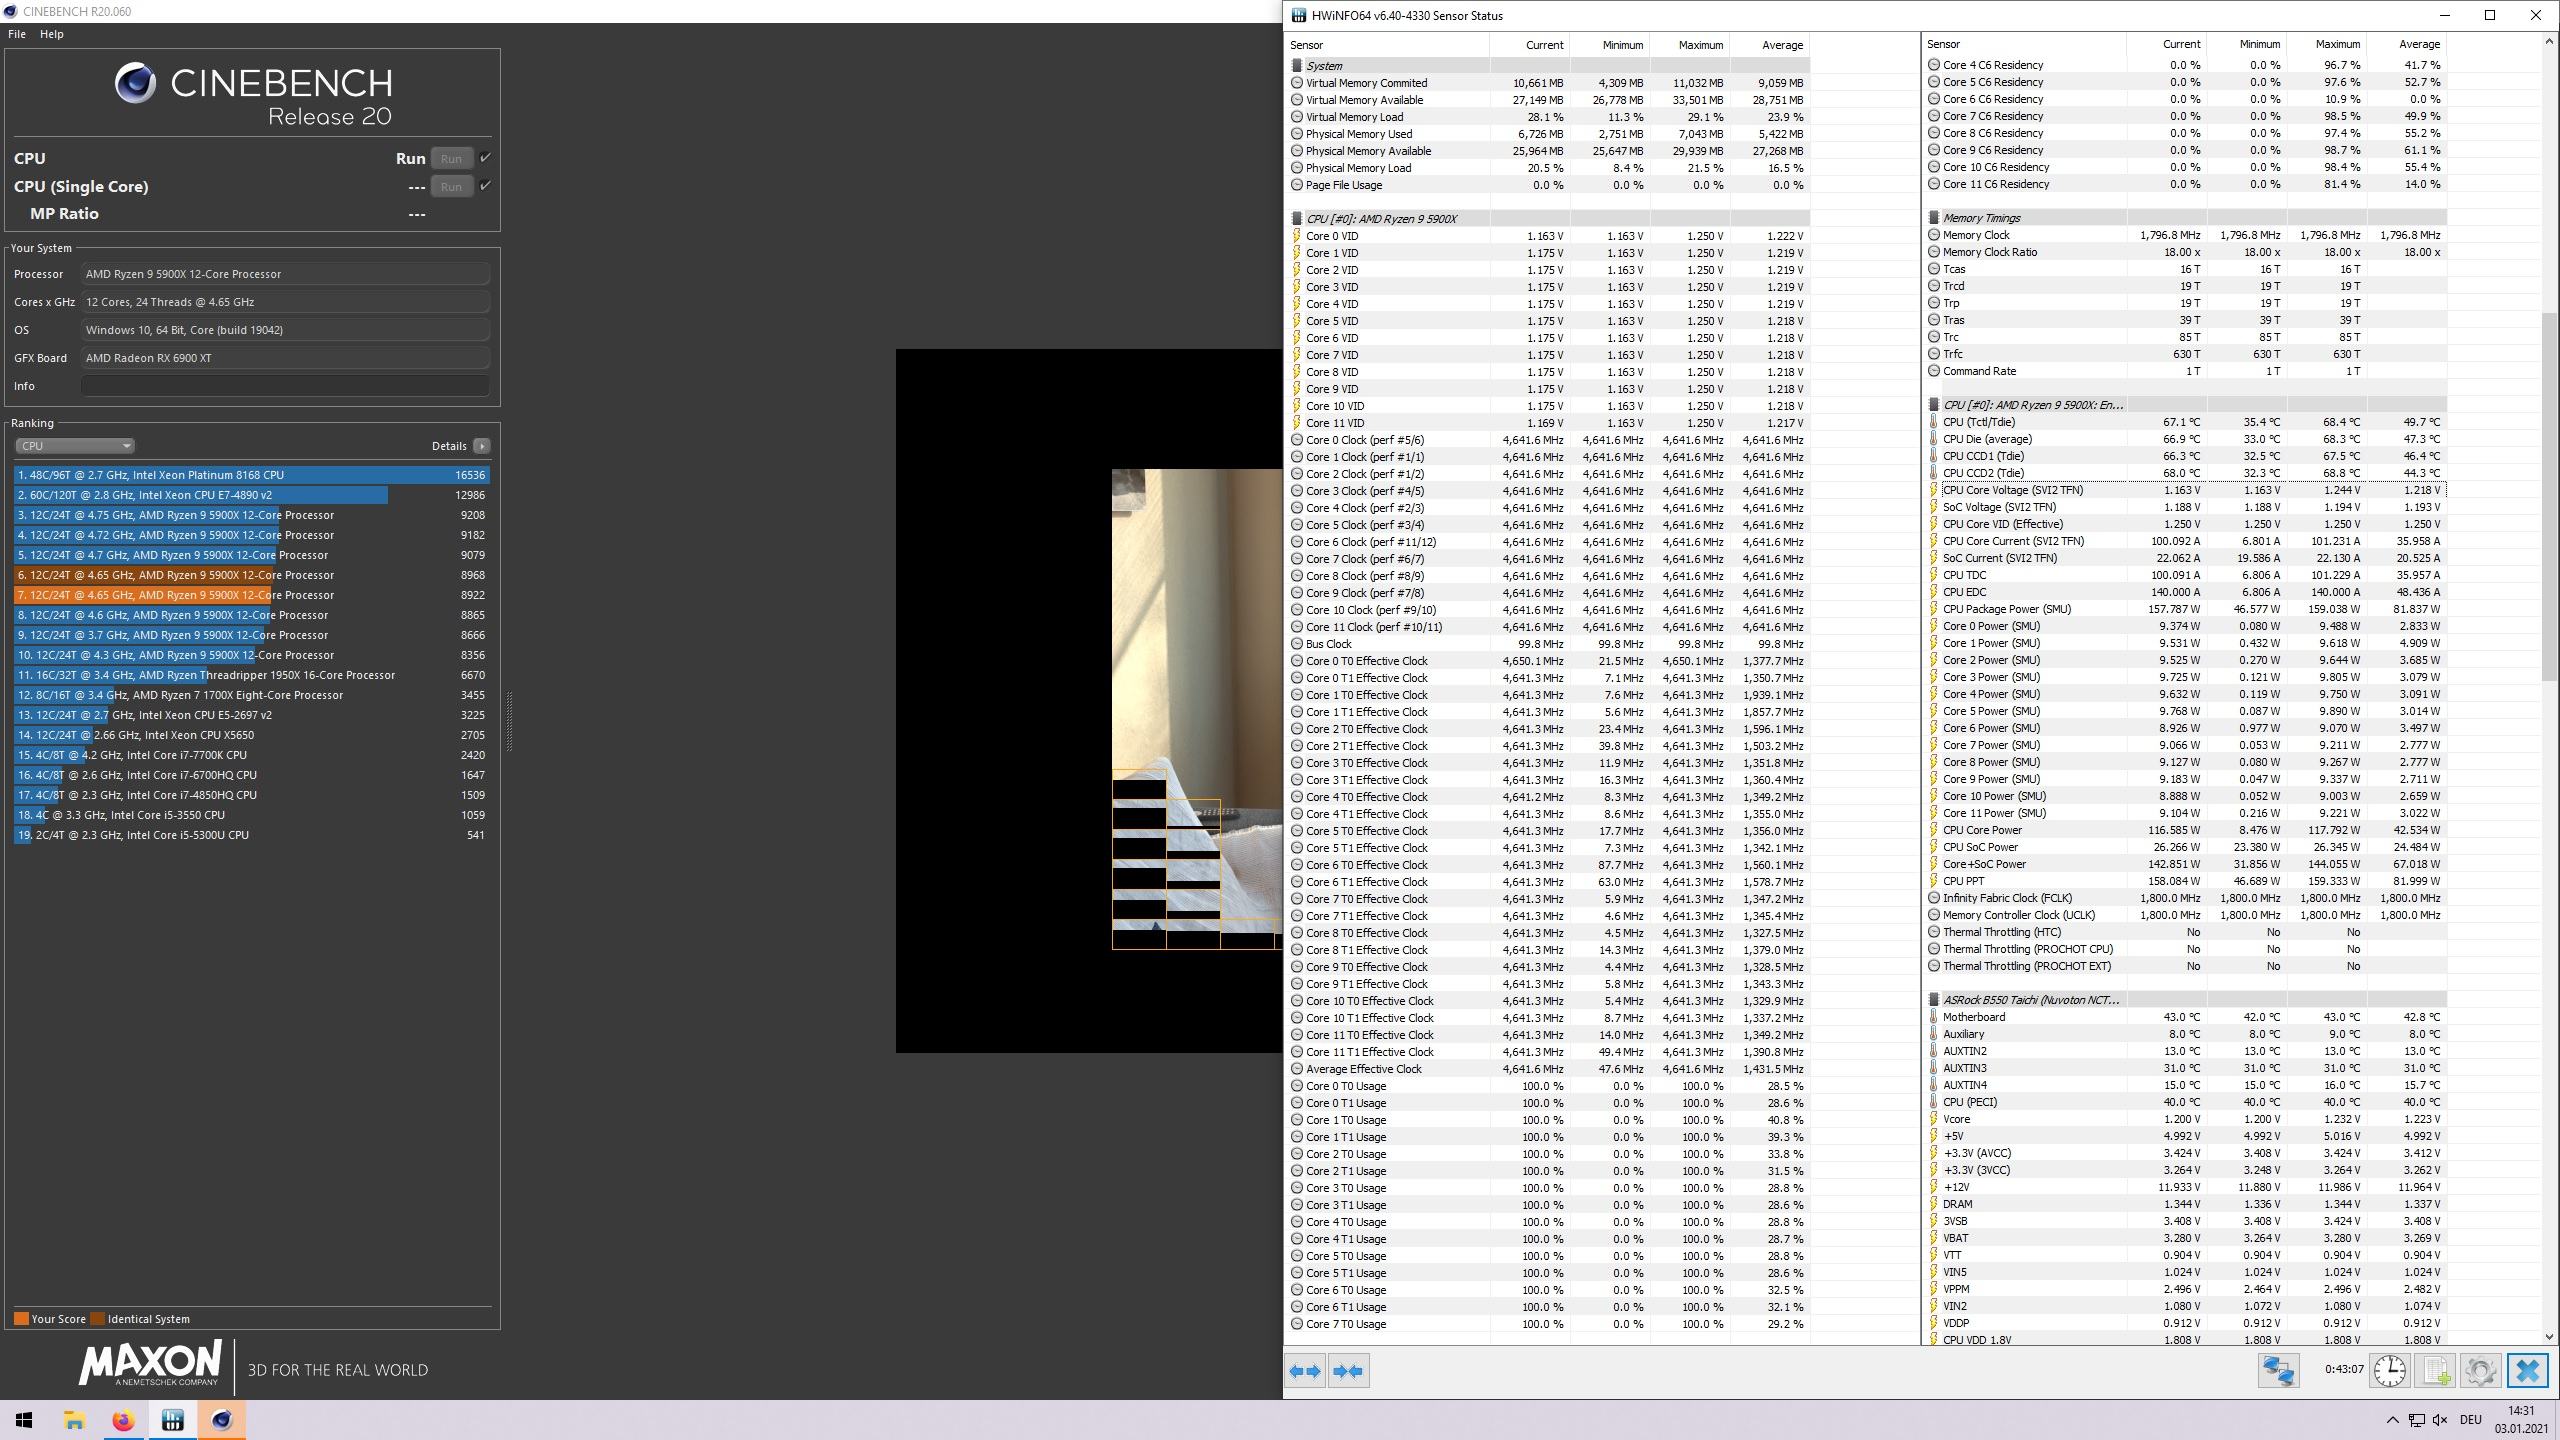
Task: Select the Command Rate timing row
Action: coord(2185,371)
